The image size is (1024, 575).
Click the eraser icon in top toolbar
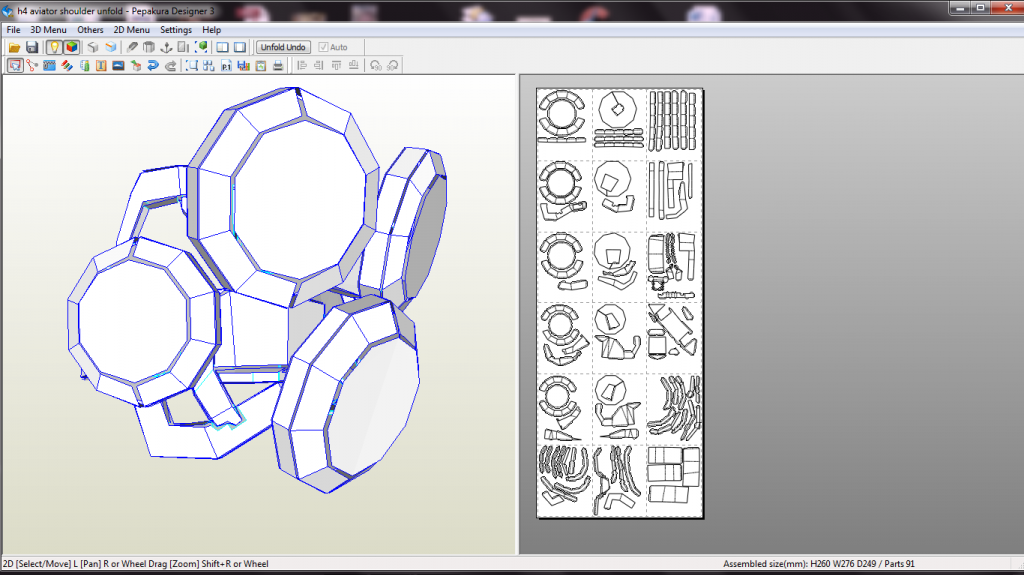[132, 47]
